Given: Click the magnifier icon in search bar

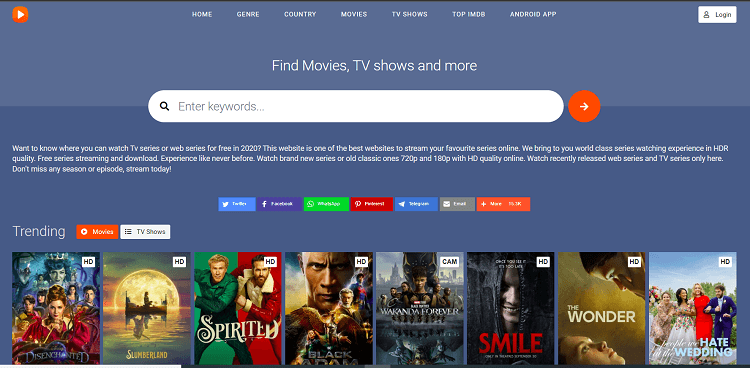Looking at the screenshot, I should (x=164, y=106).
